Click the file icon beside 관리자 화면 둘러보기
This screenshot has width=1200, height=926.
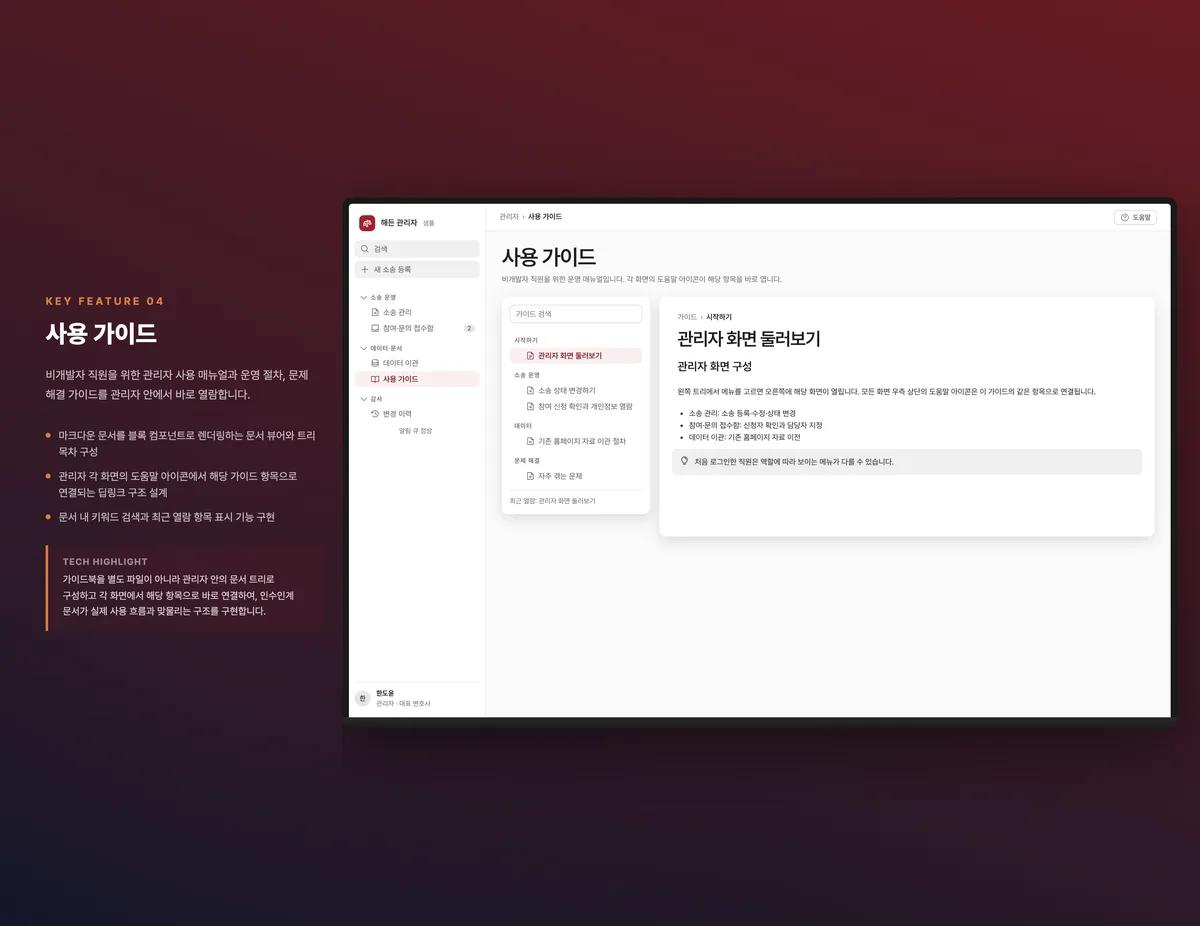coord(530,356)
